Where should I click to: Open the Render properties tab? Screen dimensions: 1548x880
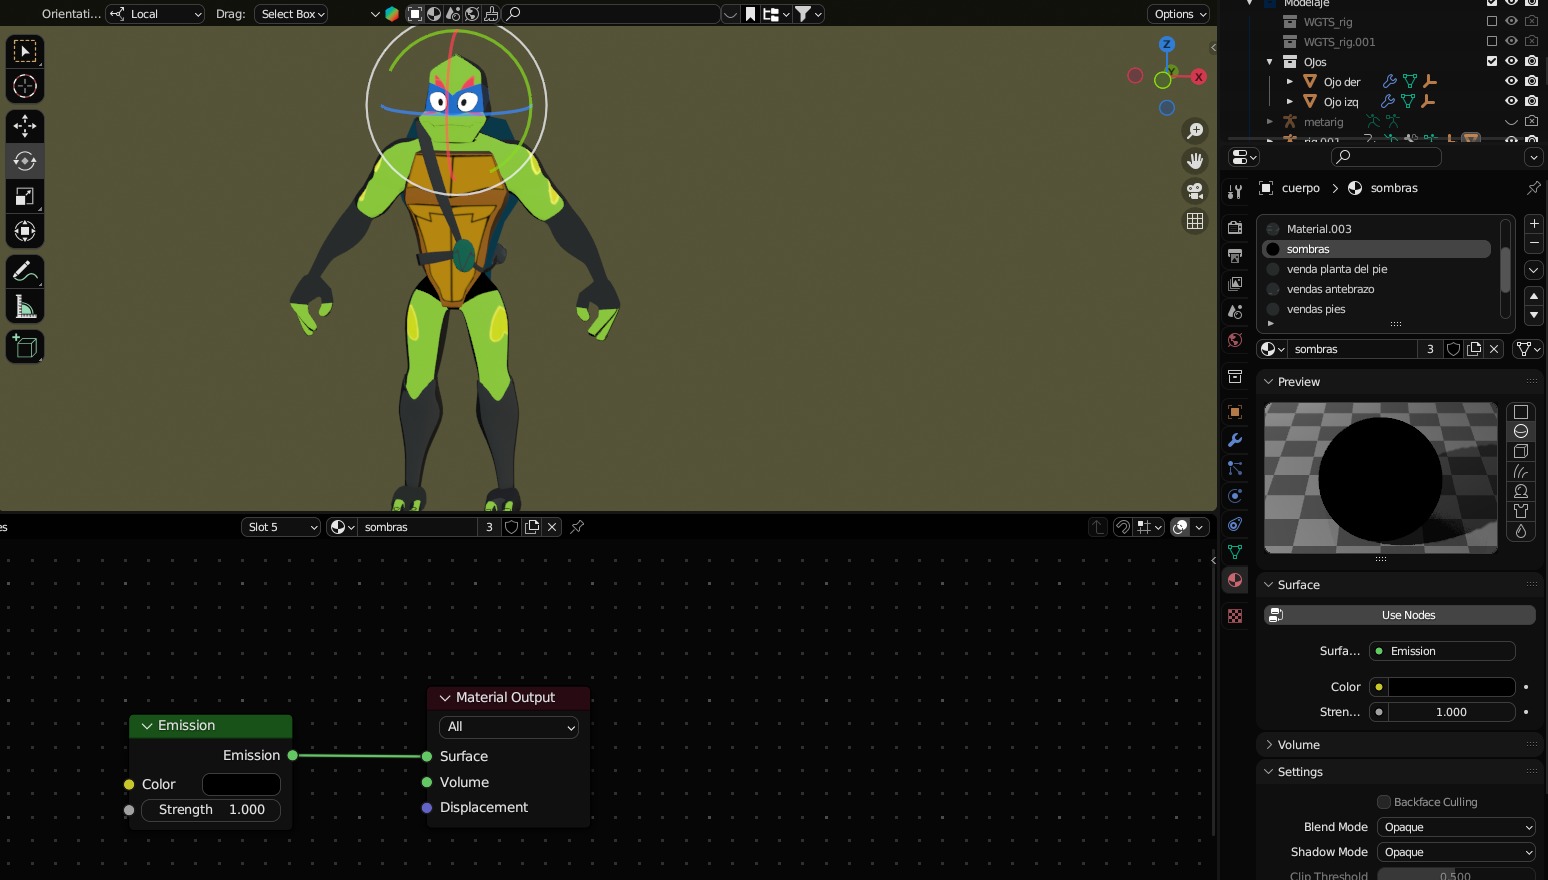tap(1235, 228)
